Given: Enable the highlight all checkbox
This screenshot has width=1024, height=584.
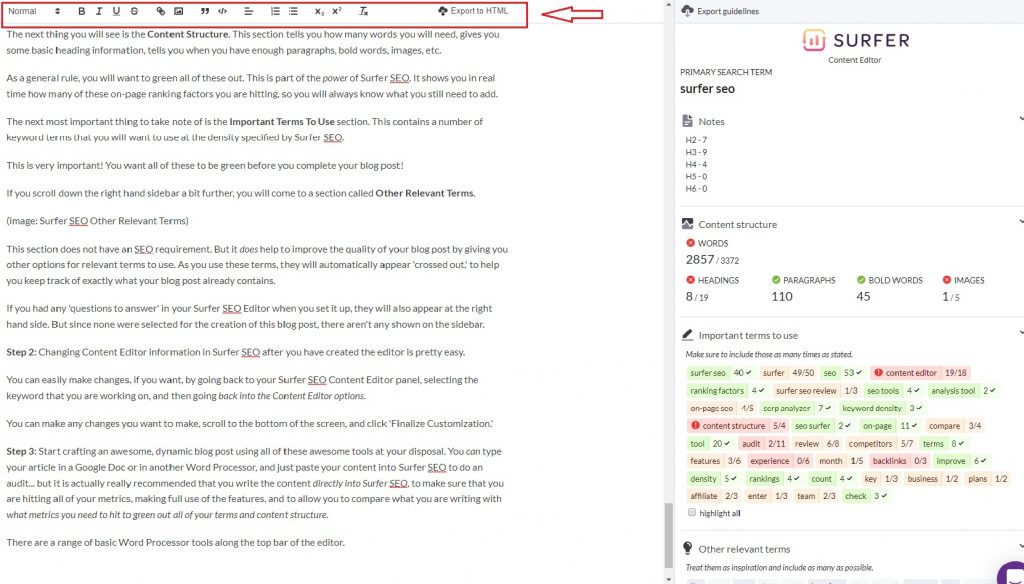Looking at the screenshot, I should [x=692, y=511].
